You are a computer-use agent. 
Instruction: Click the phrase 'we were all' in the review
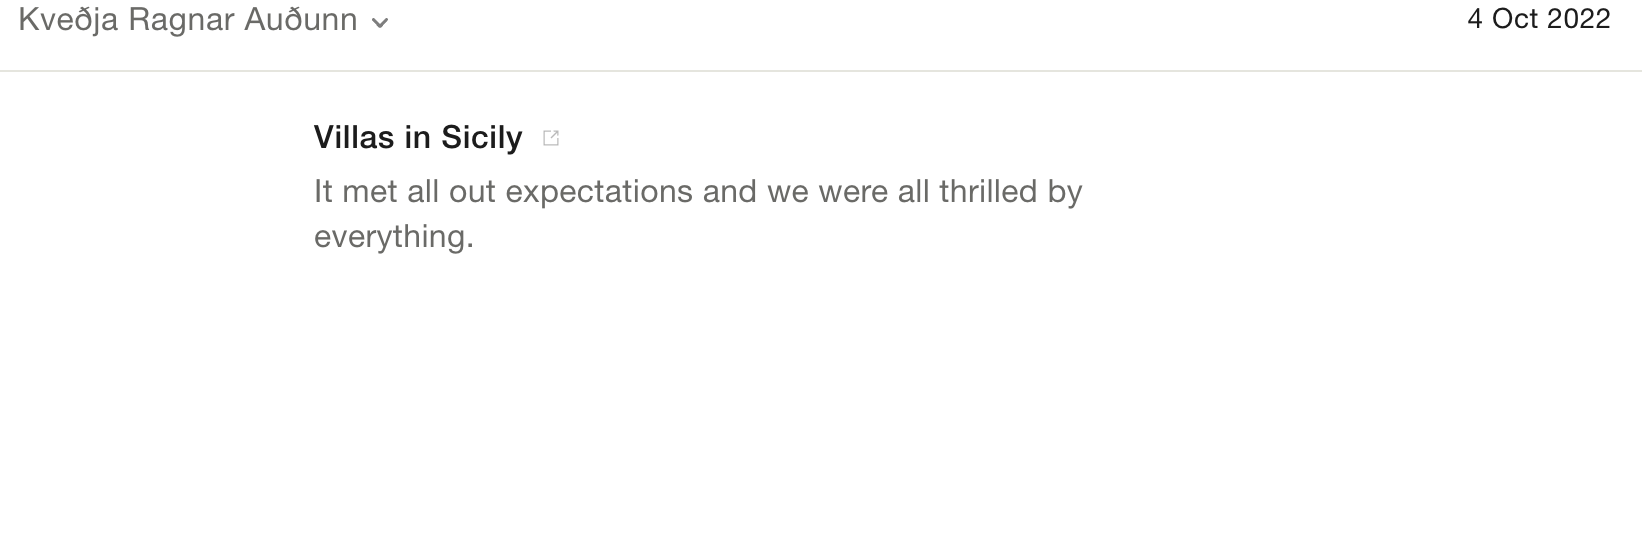coord(848,191)
